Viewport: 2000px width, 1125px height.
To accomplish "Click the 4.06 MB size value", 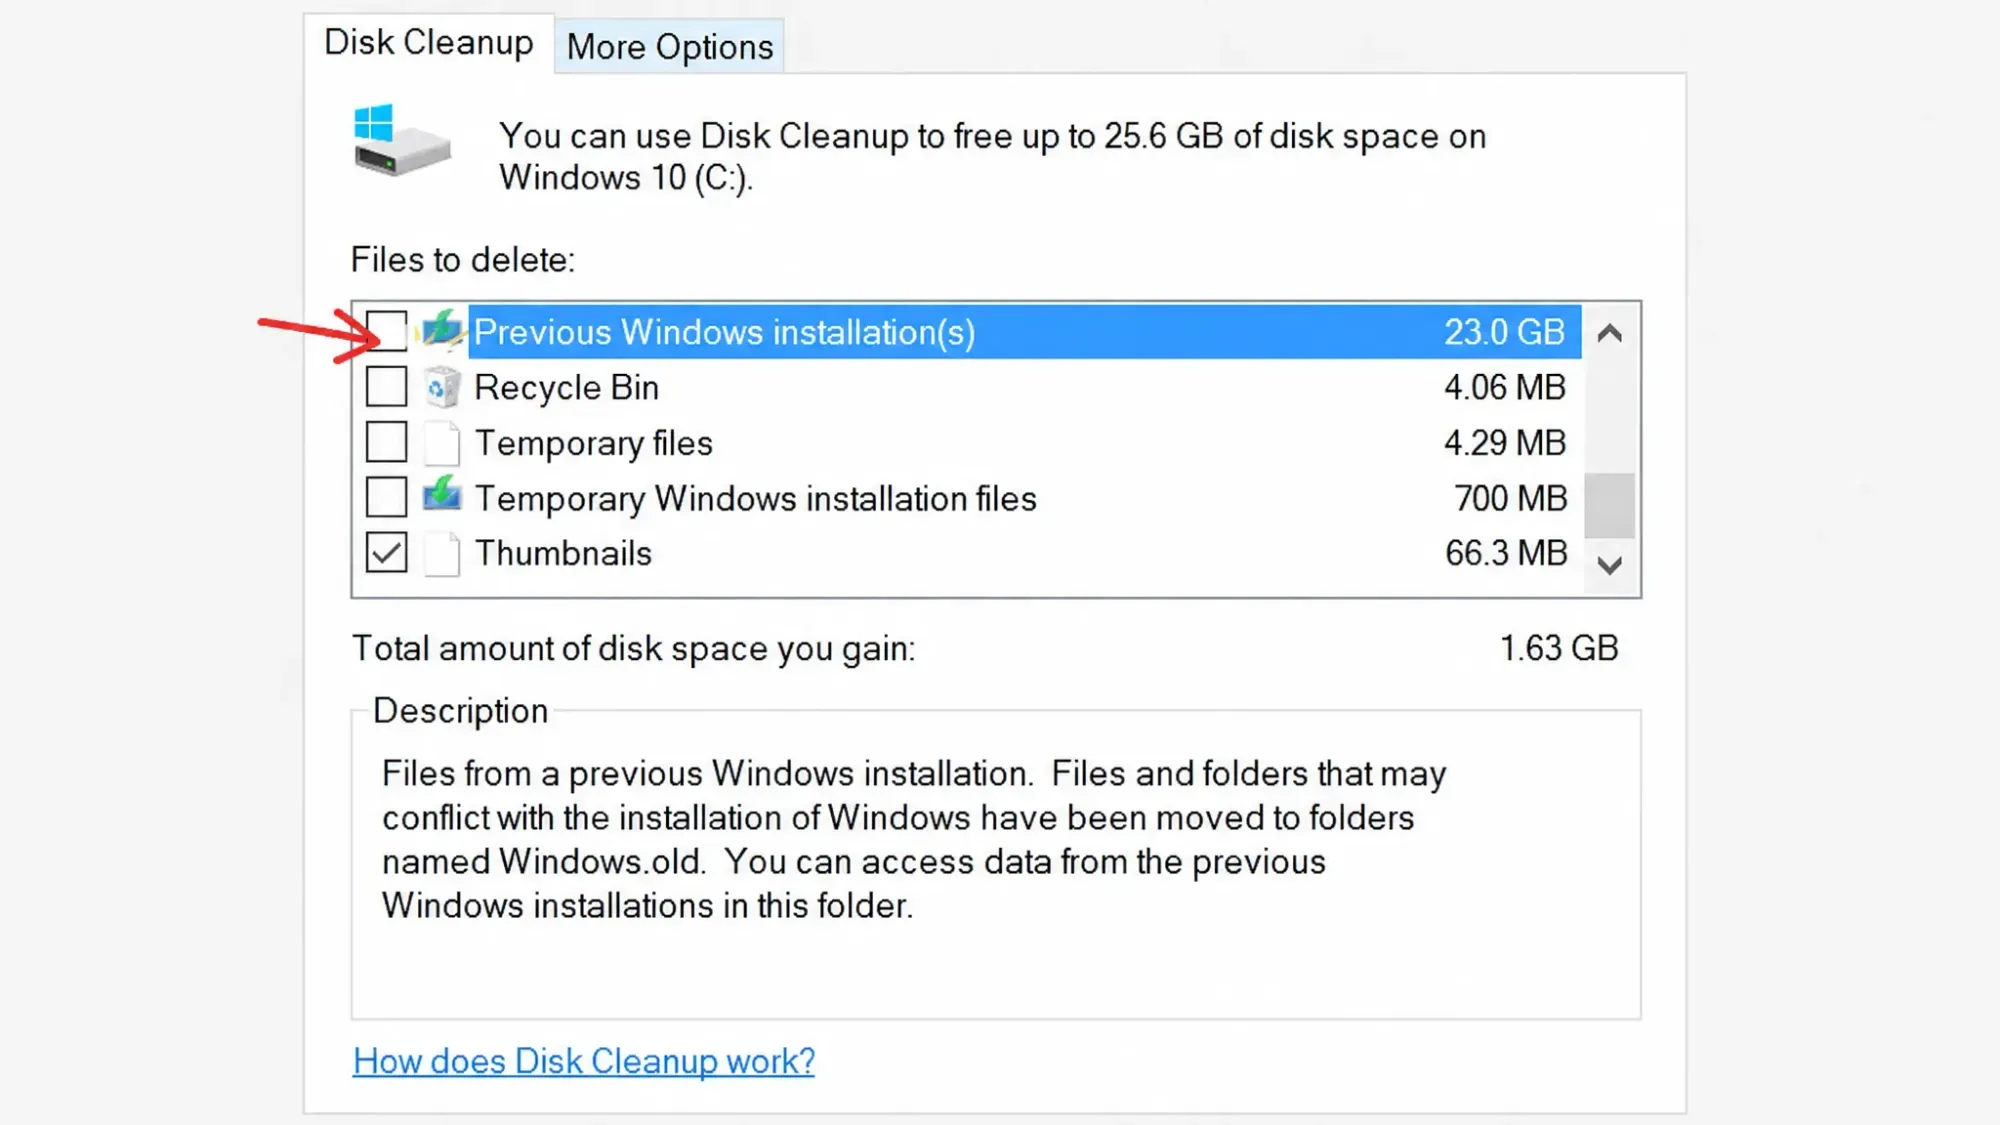I will tap(1505, 387).
